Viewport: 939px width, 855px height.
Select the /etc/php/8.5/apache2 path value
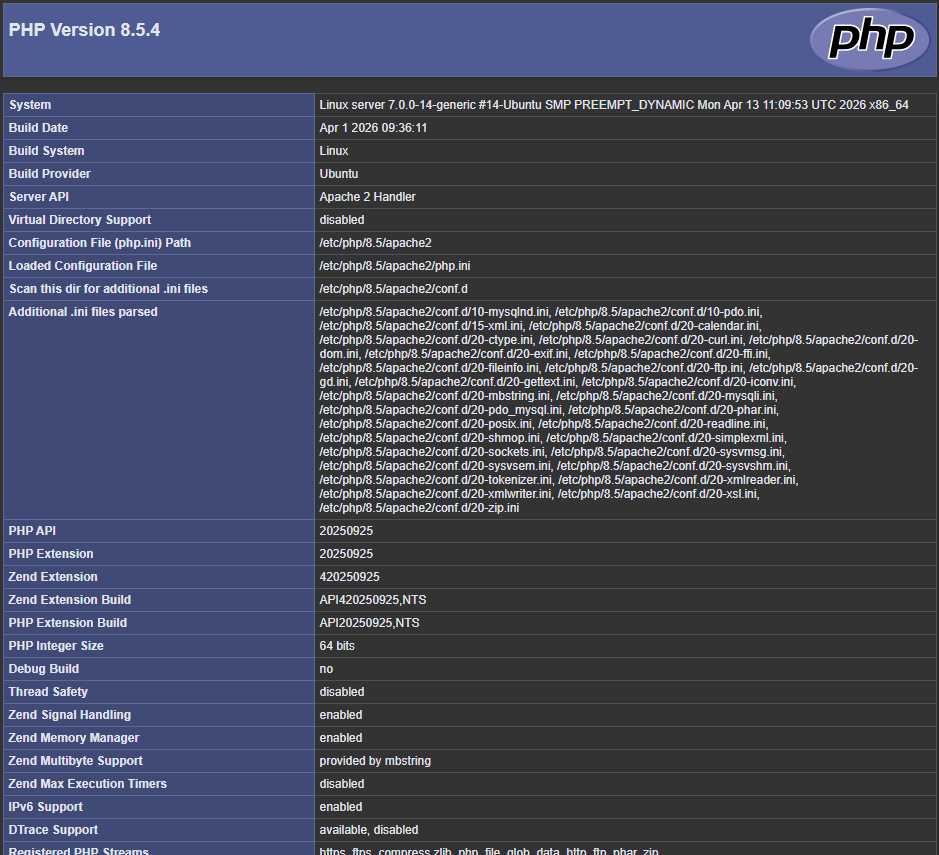point(375,242)
